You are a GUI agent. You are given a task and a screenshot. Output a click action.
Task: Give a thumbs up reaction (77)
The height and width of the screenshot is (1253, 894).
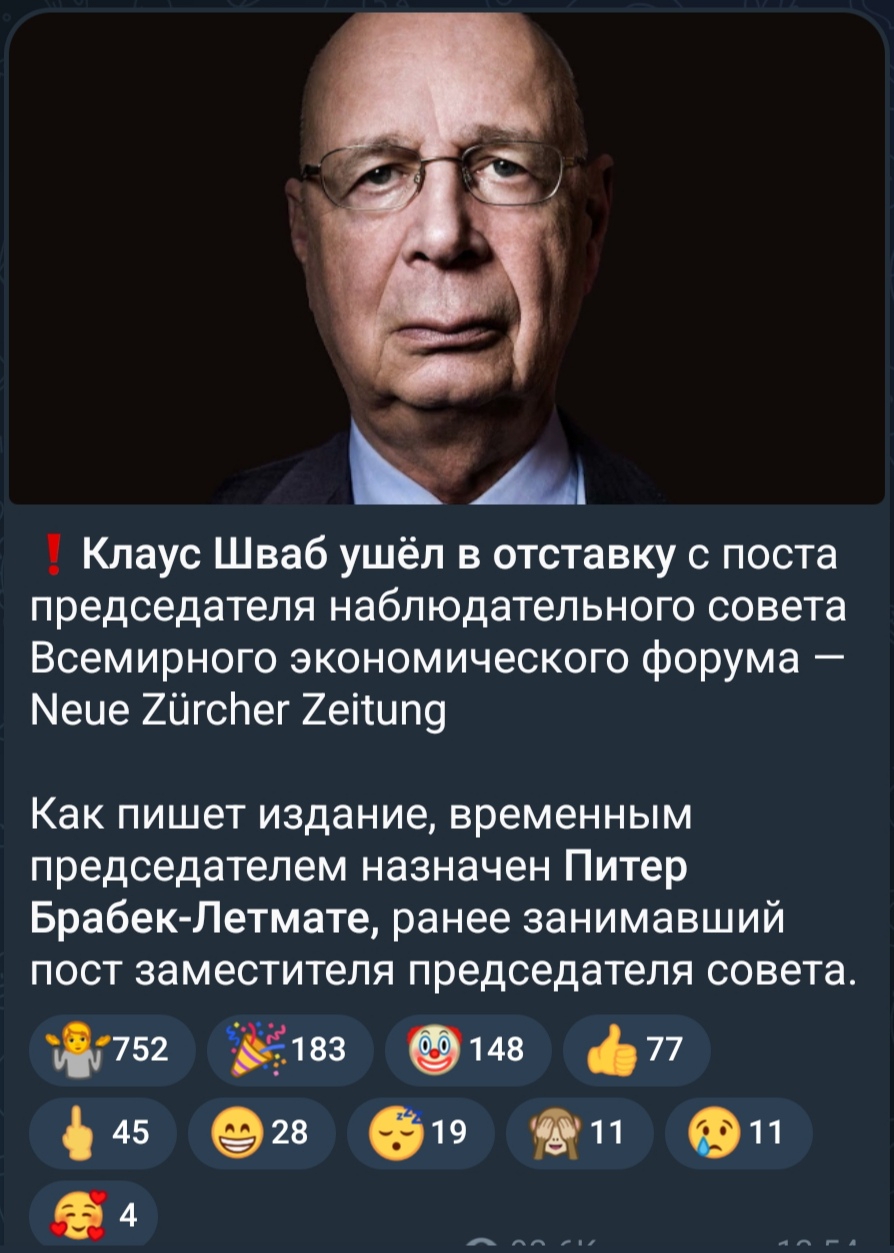click(638, 1049)
